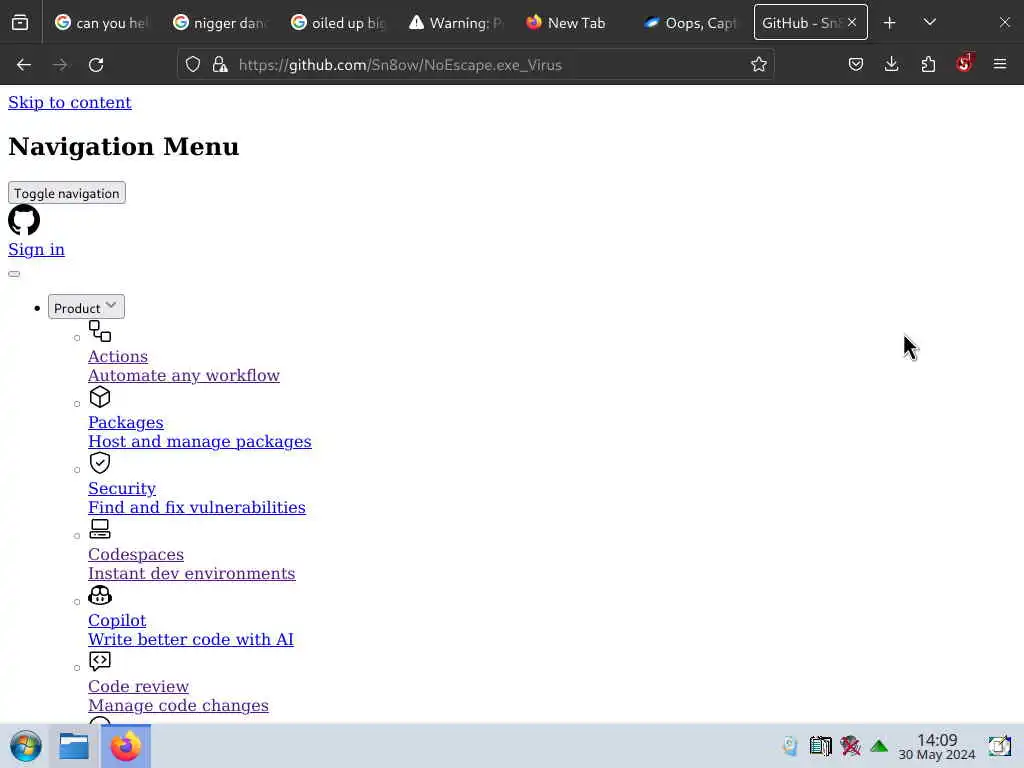Click the red S extension icon
This screenshot has height=768, width=1024.
pyautogui.click(x=964, y=63)
